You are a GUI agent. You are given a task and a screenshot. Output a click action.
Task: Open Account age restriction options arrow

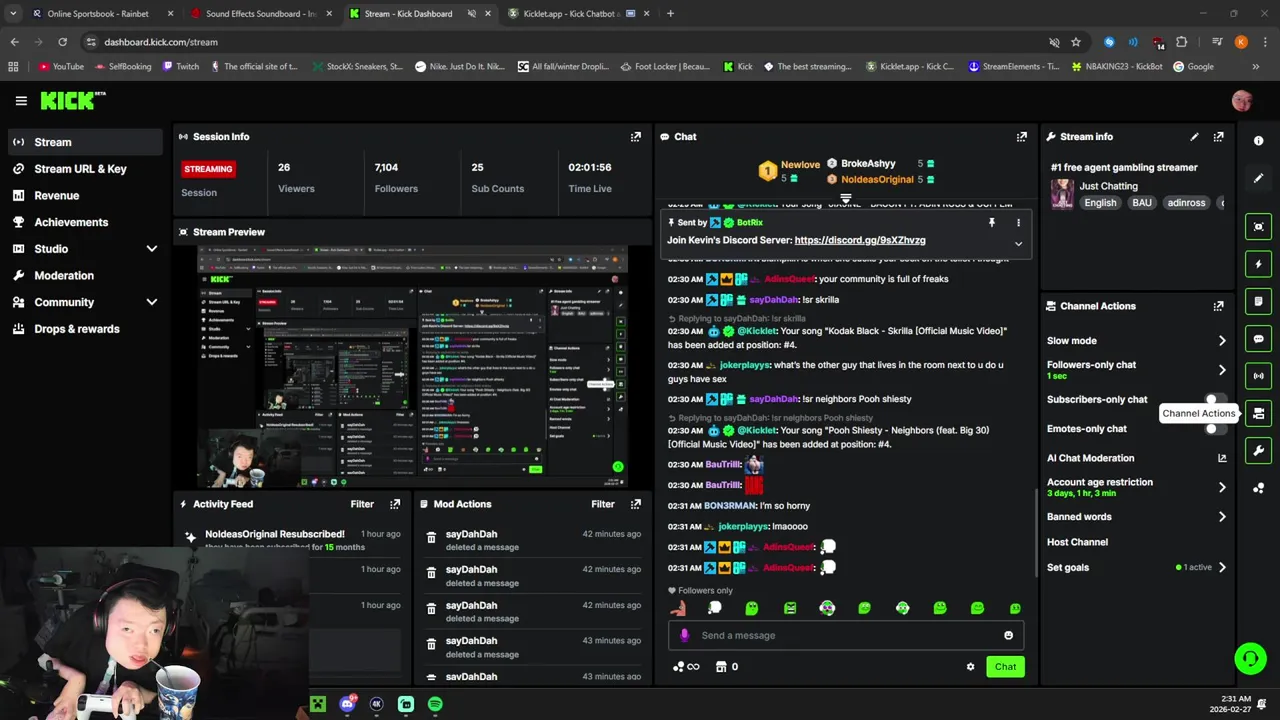click(x=1222, y=487)
